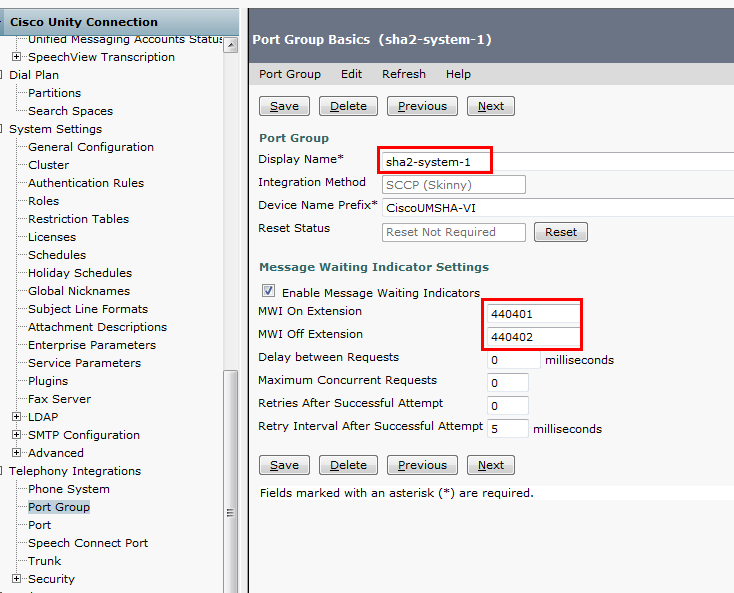The width and height of the screenshot is (734, 593).
Task: Open the Edit menu
Action: click(351, 74)
